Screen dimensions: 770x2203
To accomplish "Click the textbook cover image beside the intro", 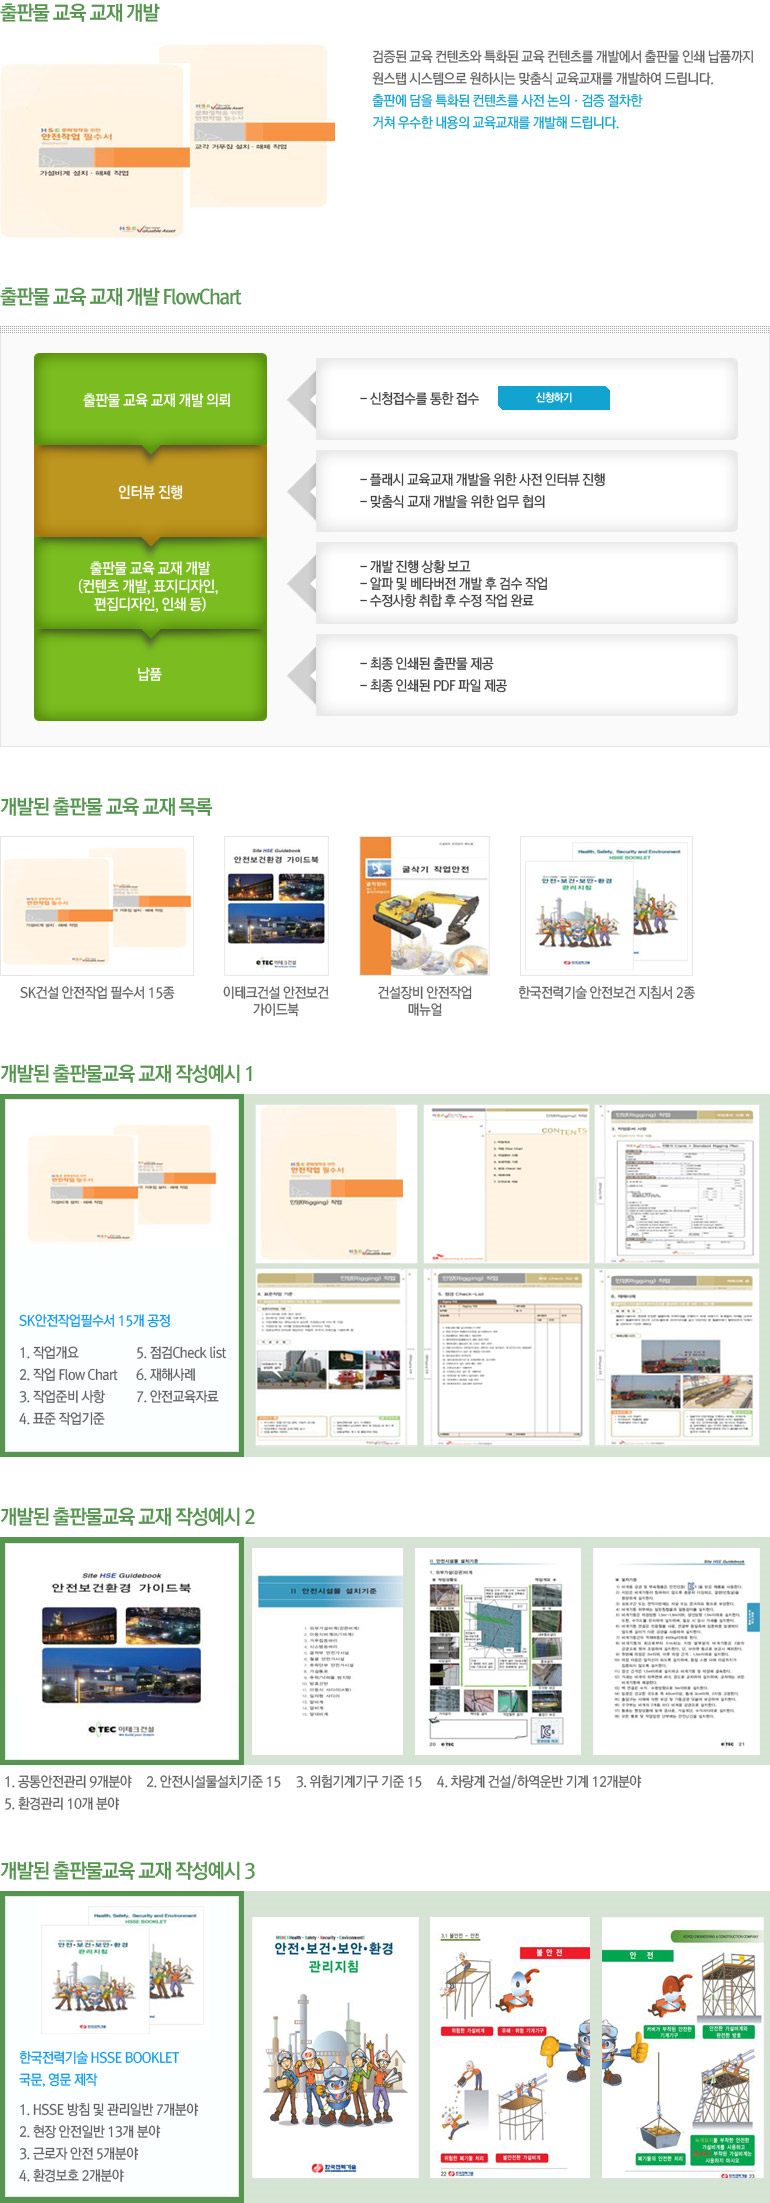I will pyautogui.click(x=166, y=140).
